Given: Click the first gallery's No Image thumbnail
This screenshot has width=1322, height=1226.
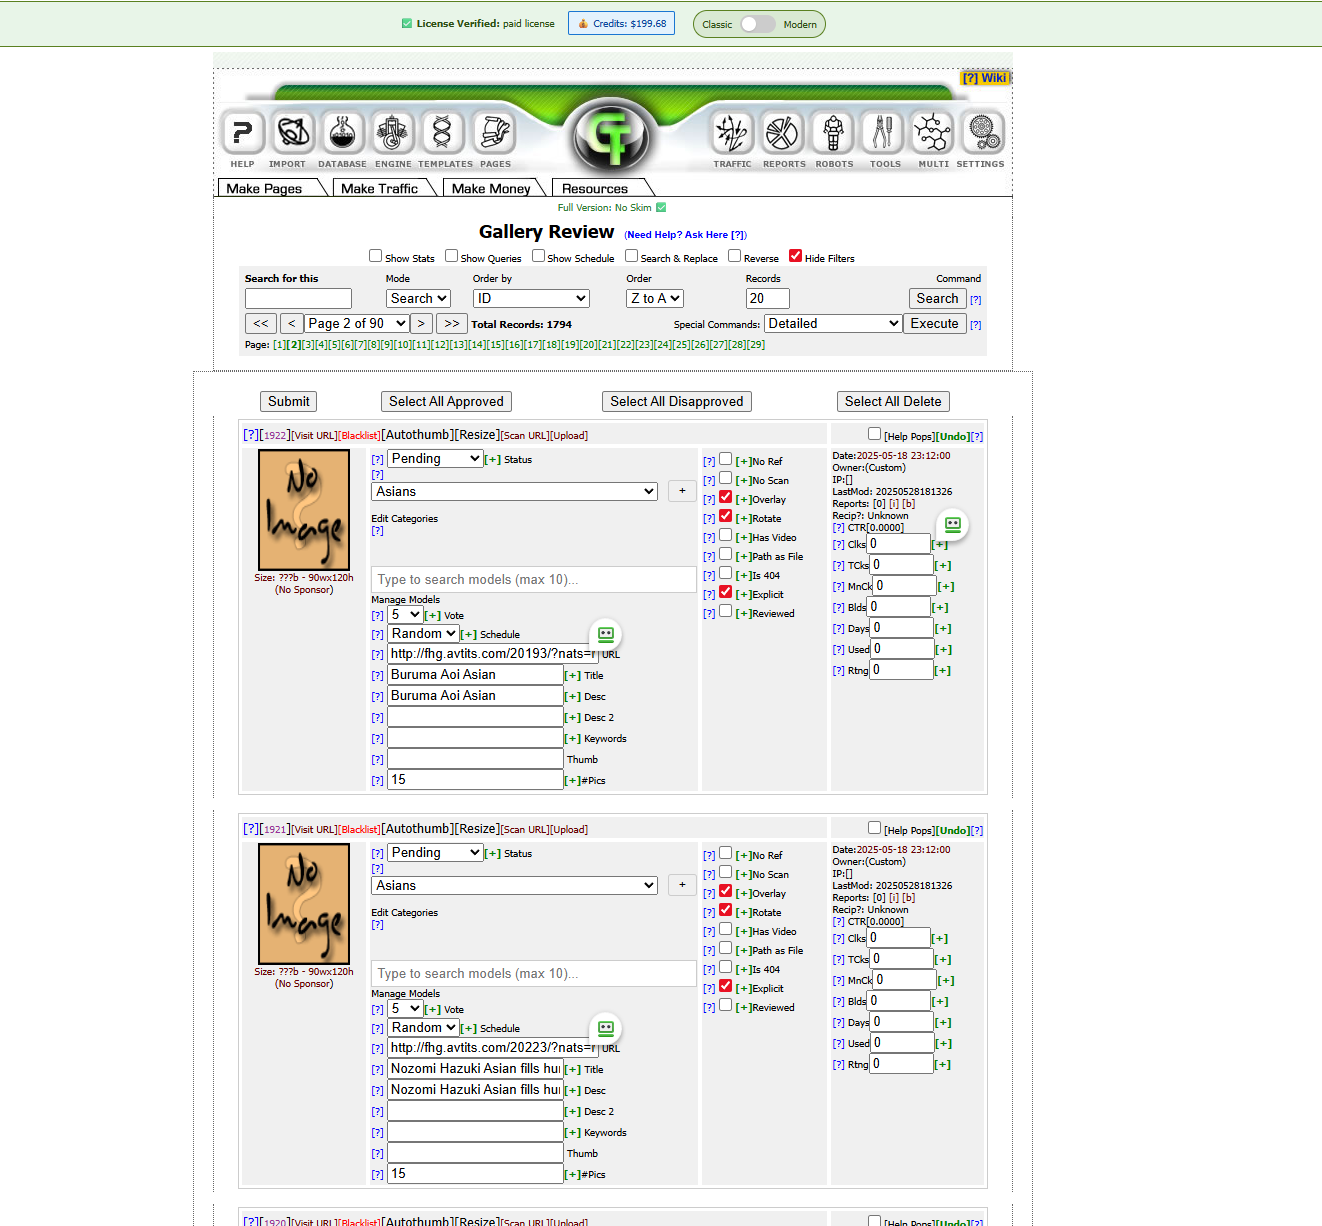Looking at the screenshot, I should tap(304, 510).
